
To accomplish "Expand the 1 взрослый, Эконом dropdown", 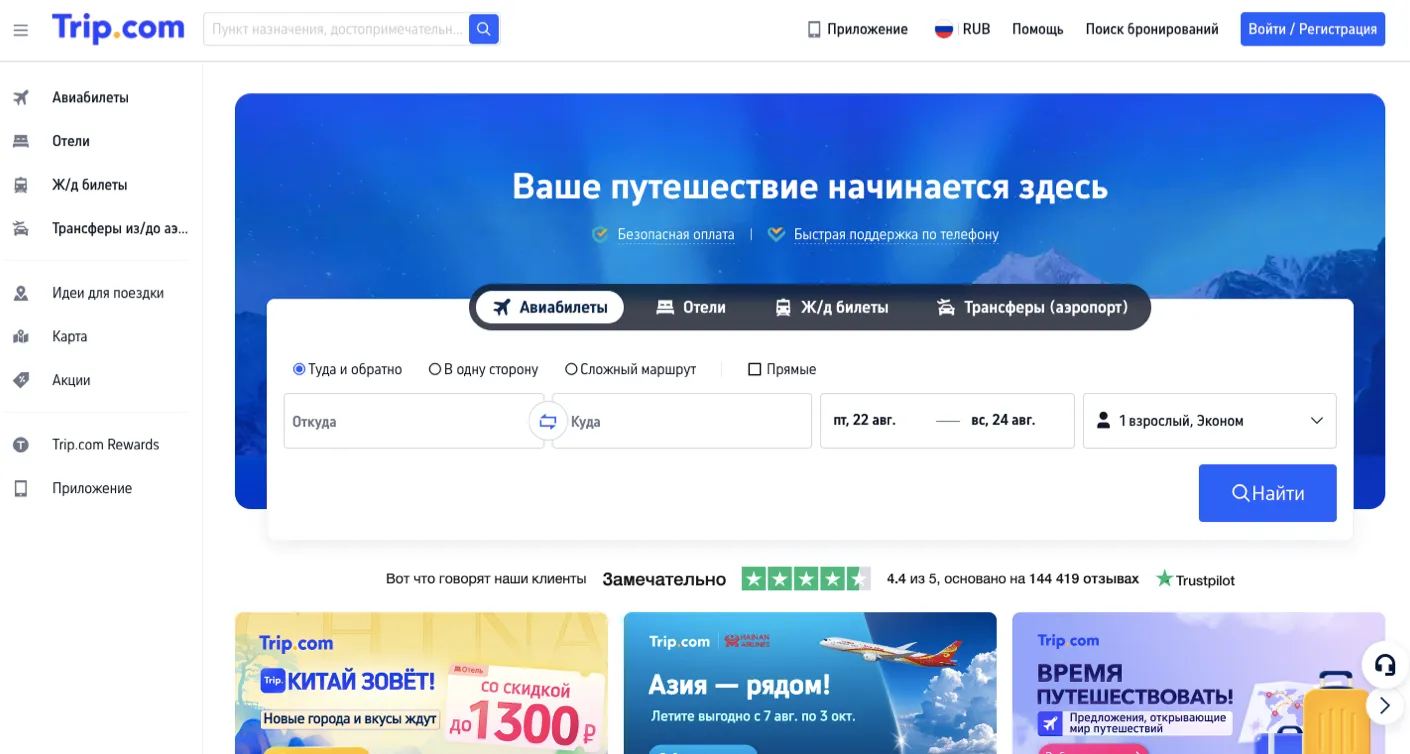I will click(1210, 421).
